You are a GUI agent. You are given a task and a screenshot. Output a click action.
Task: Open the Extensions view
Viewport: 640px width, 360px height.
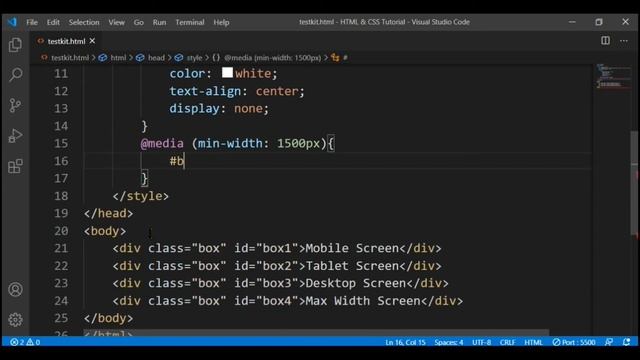click(x=16, y=166)
